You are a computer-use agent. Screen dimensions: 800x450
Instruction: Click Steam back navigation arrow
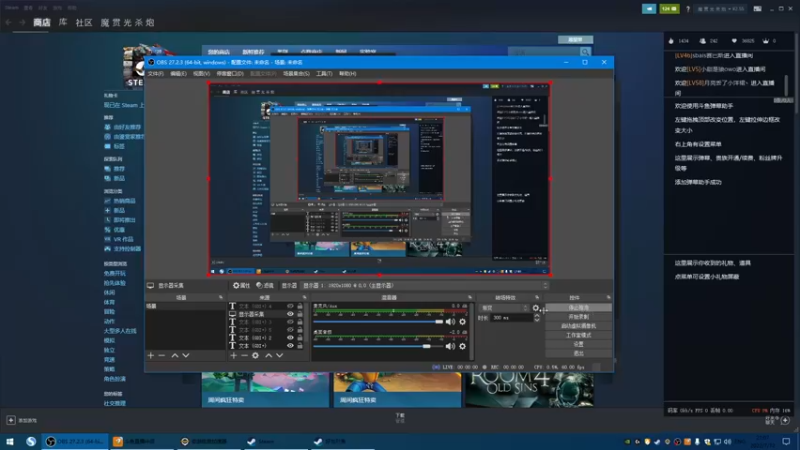9,22
